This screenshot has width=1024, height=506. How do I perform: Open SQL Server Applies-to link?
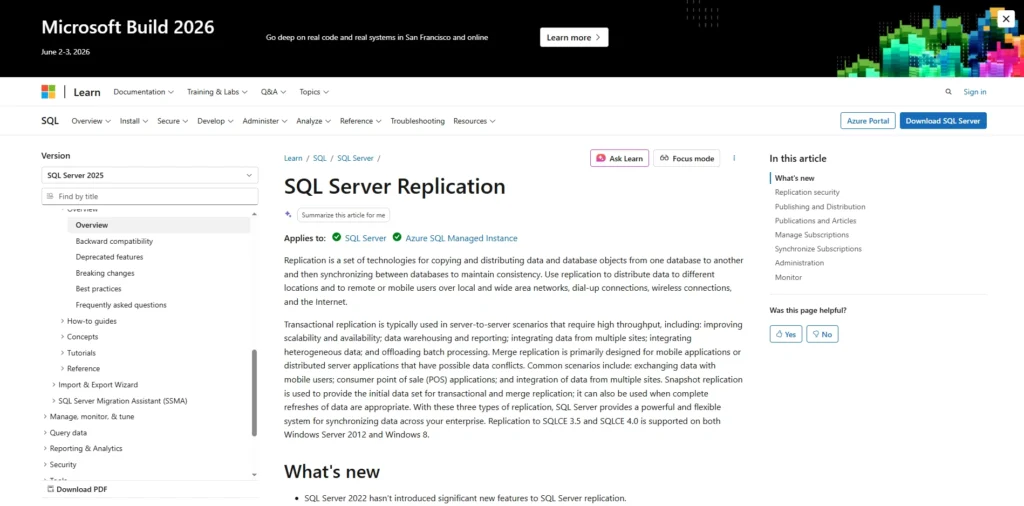[366, 238]
